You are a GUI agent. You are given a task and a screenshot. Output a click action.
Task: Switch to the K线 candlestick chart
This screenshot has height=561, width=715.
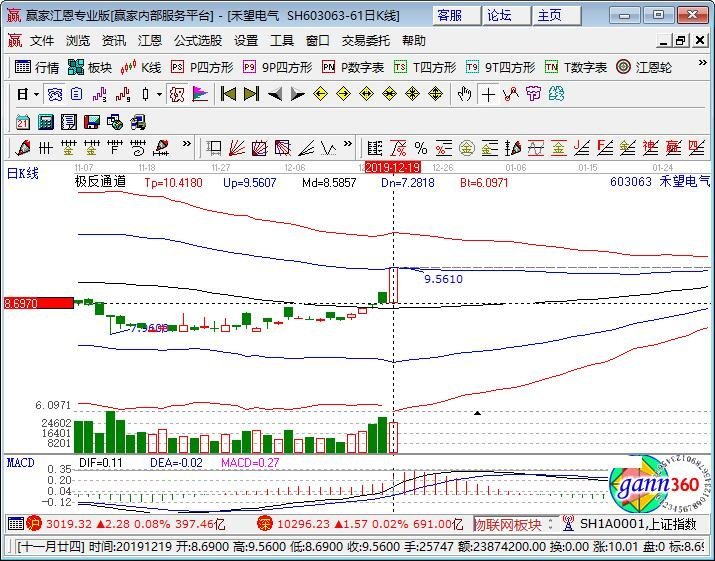coord(141,68)
